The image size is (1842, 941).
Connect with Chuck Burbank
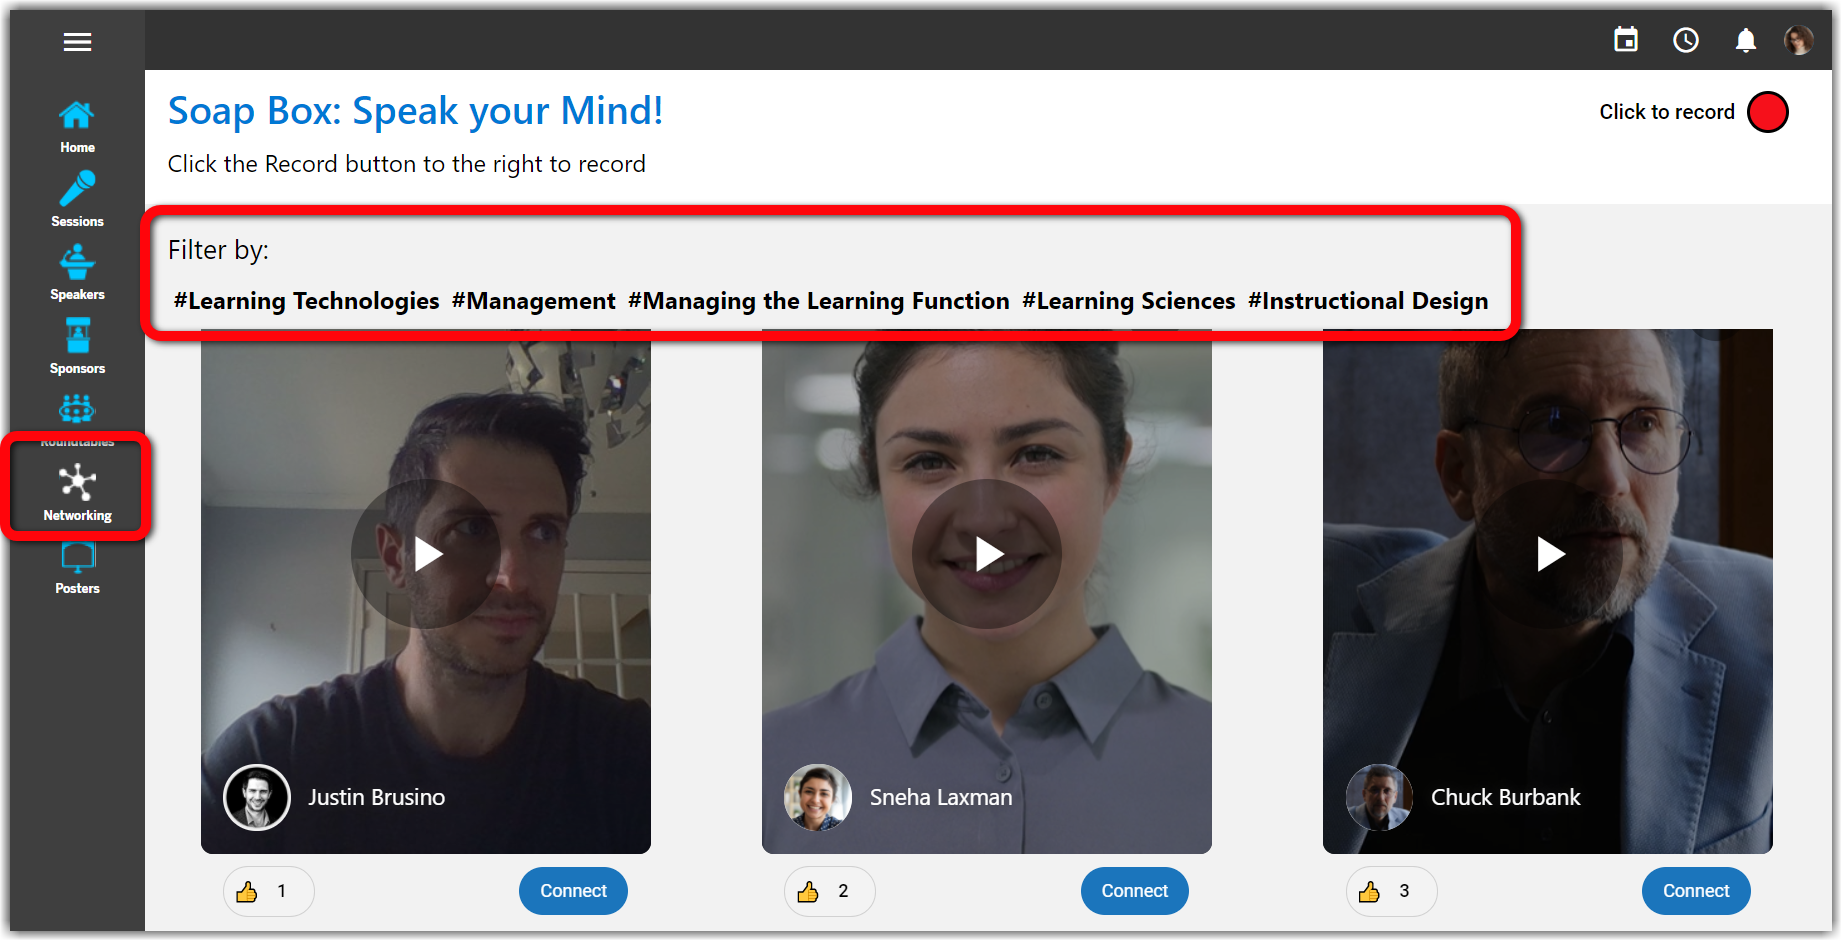(x=1695, y=891)
